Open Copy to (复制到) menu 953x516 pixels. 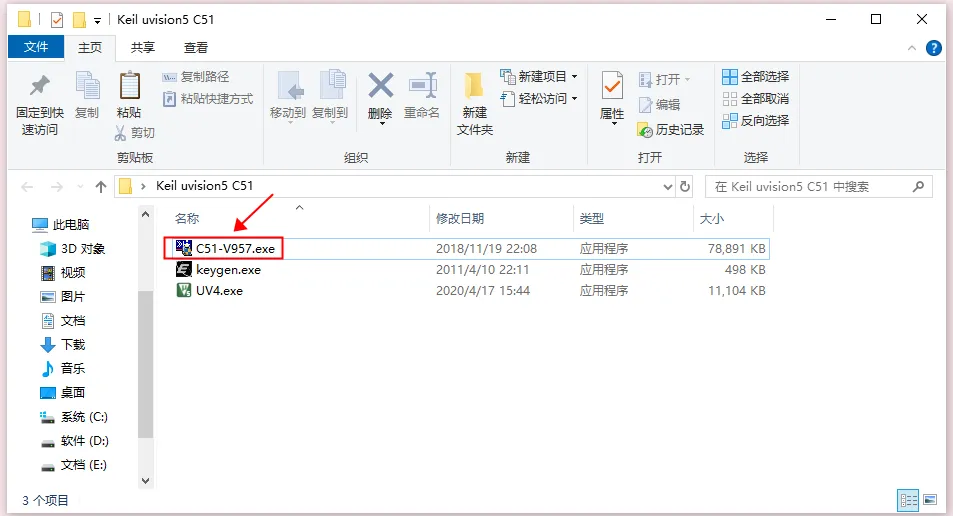click(330, 97)
